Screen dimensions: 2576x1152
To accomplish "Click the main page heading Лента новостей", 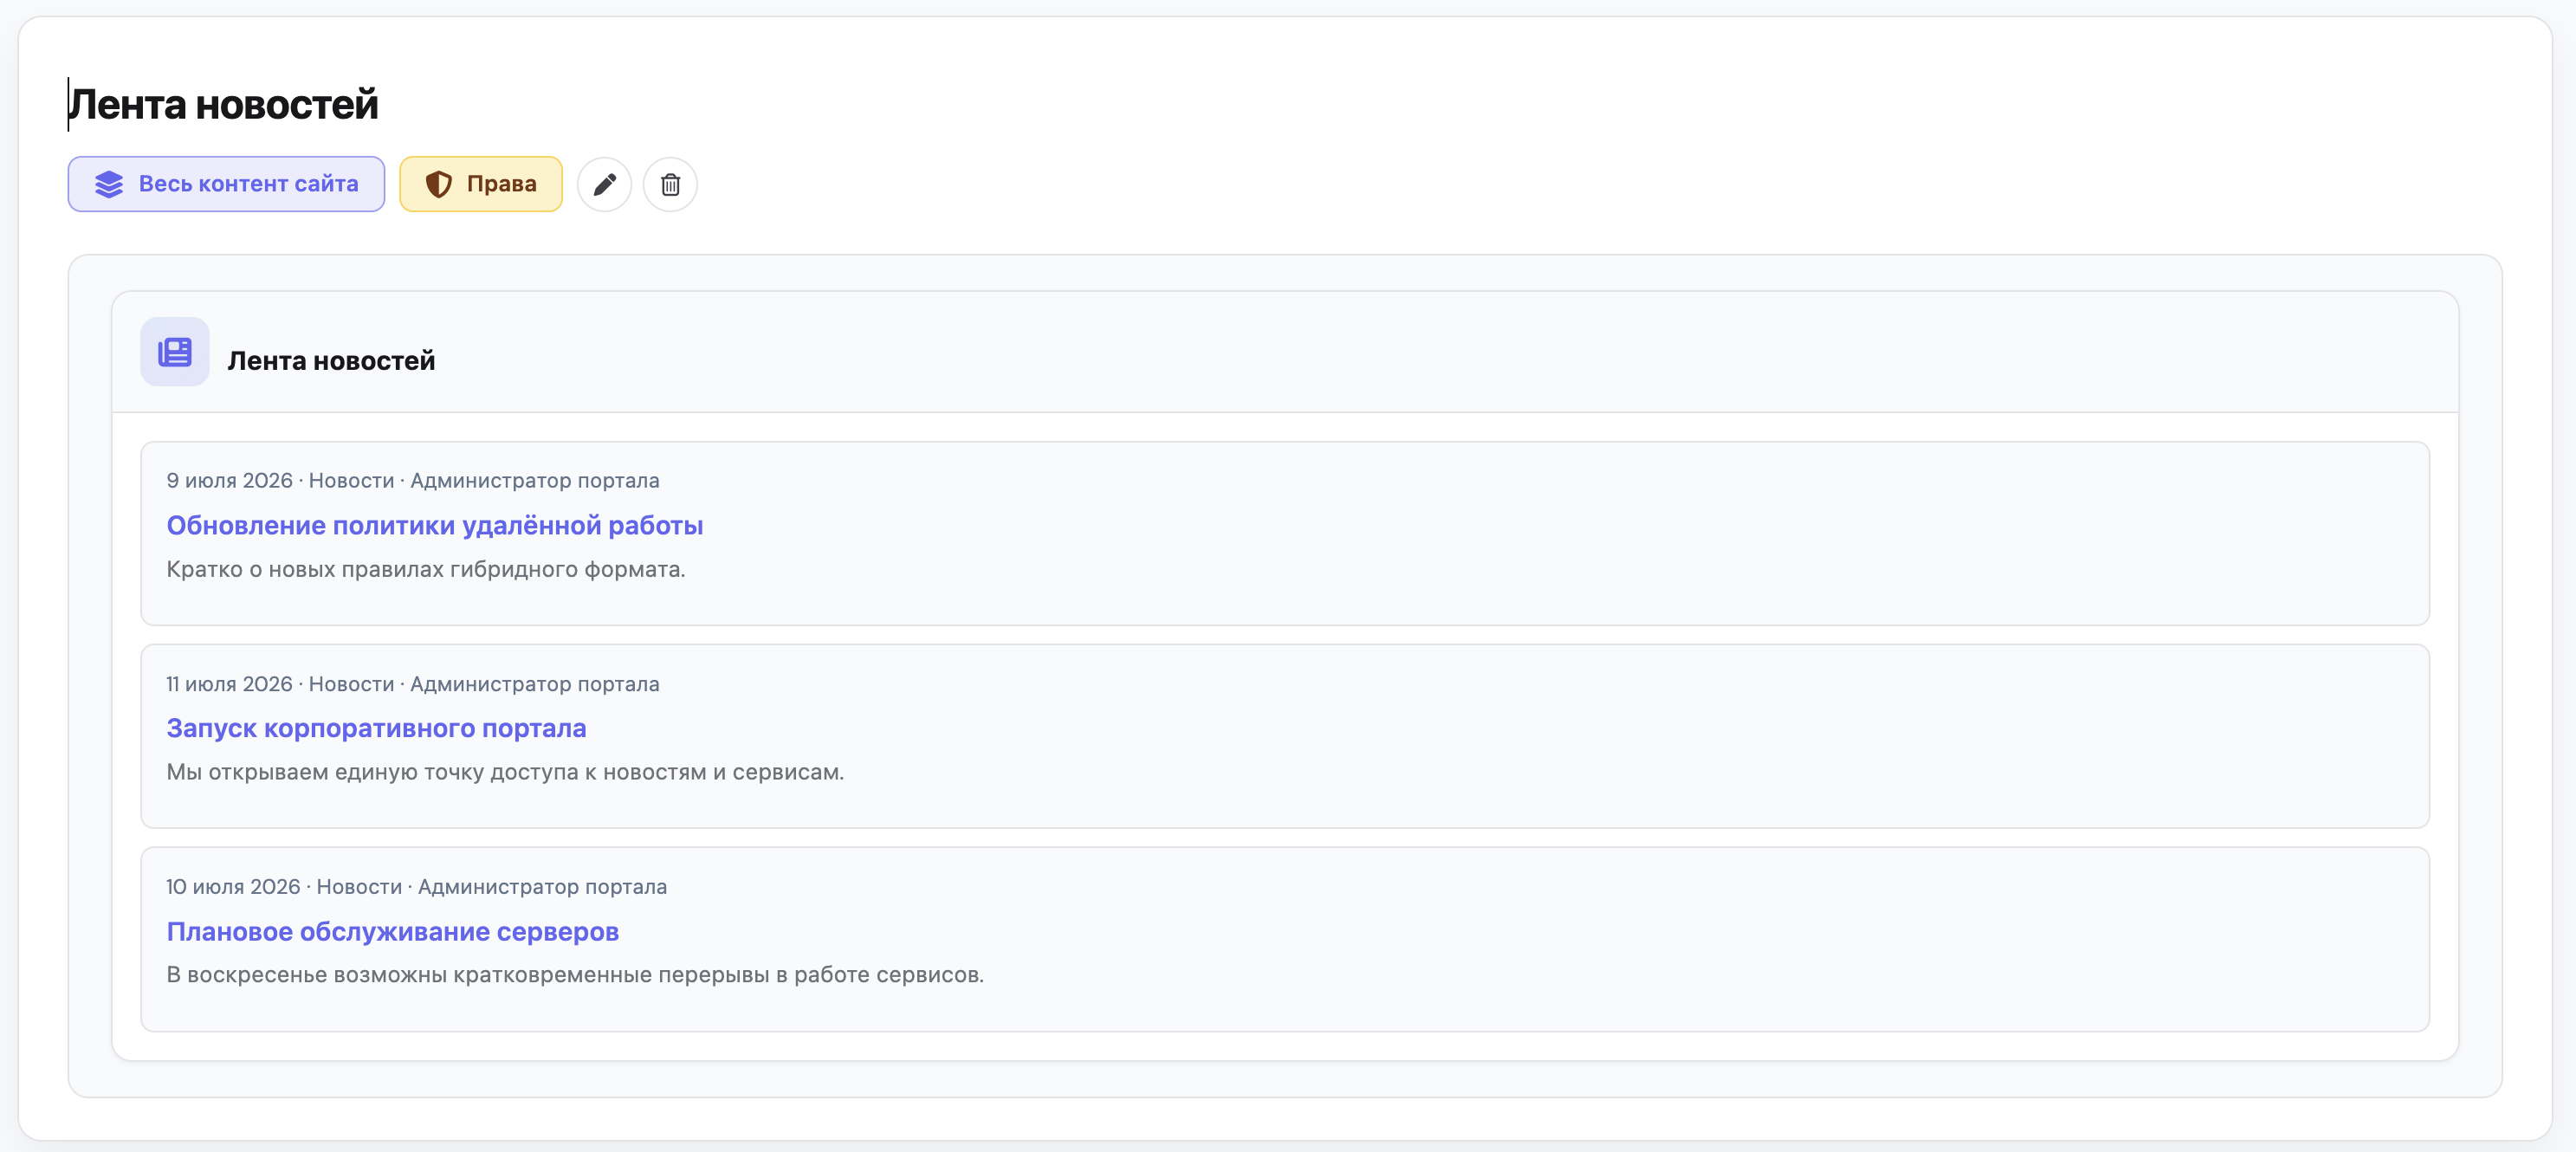I will pyautogui.click(x=223, y=104).
